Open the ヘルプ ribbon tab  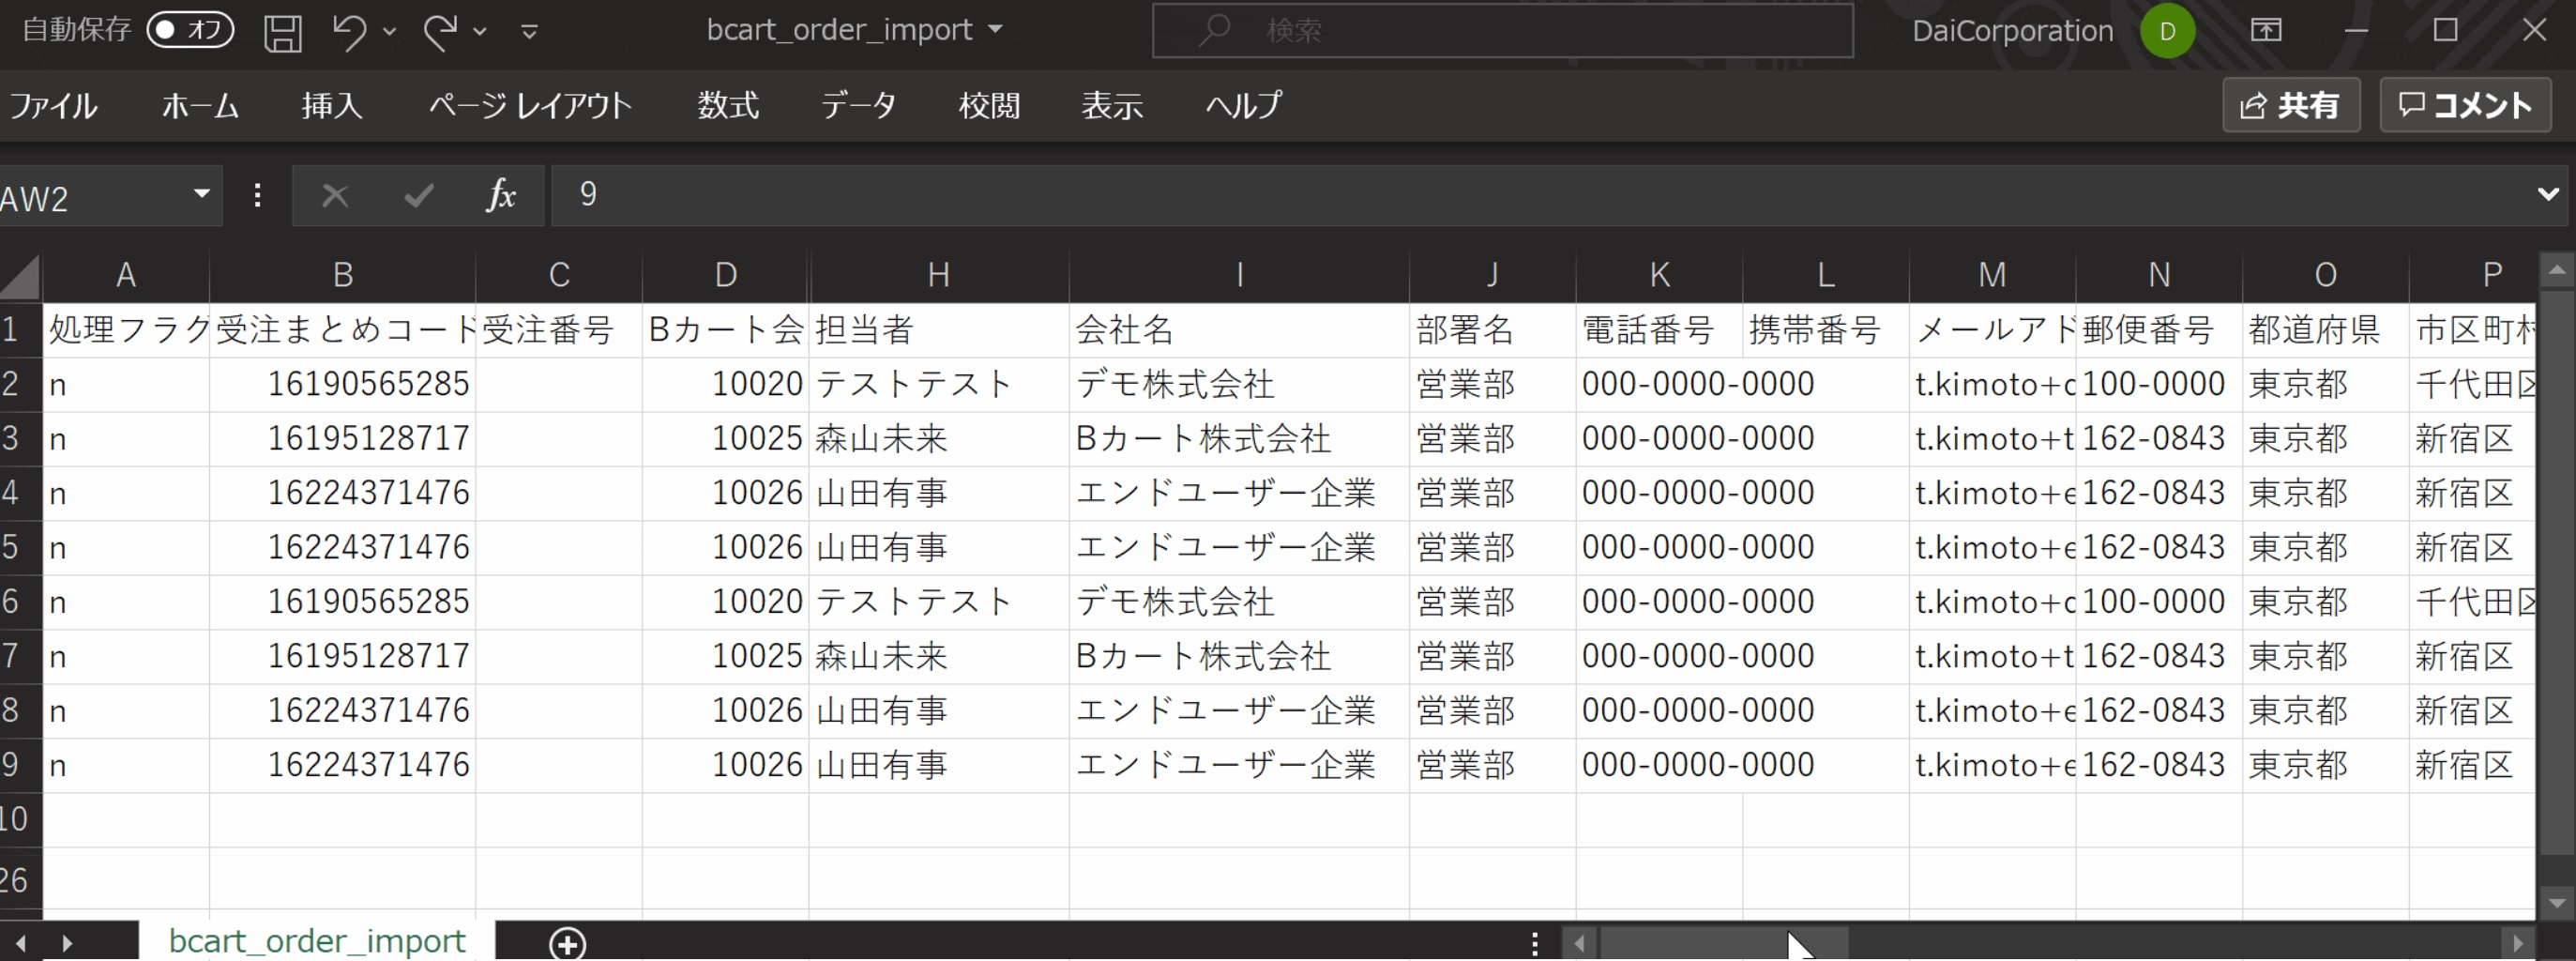pyautogui.click(x=1243, y=105)
